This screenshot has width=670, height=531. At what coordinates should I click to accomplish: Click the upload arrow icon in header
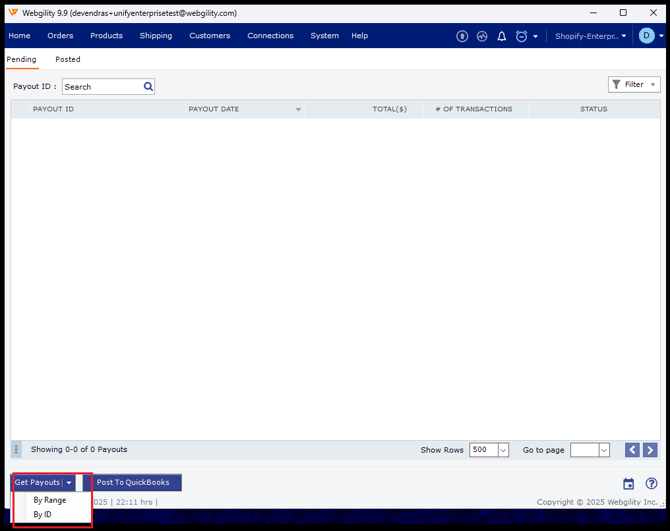[462, 36]
